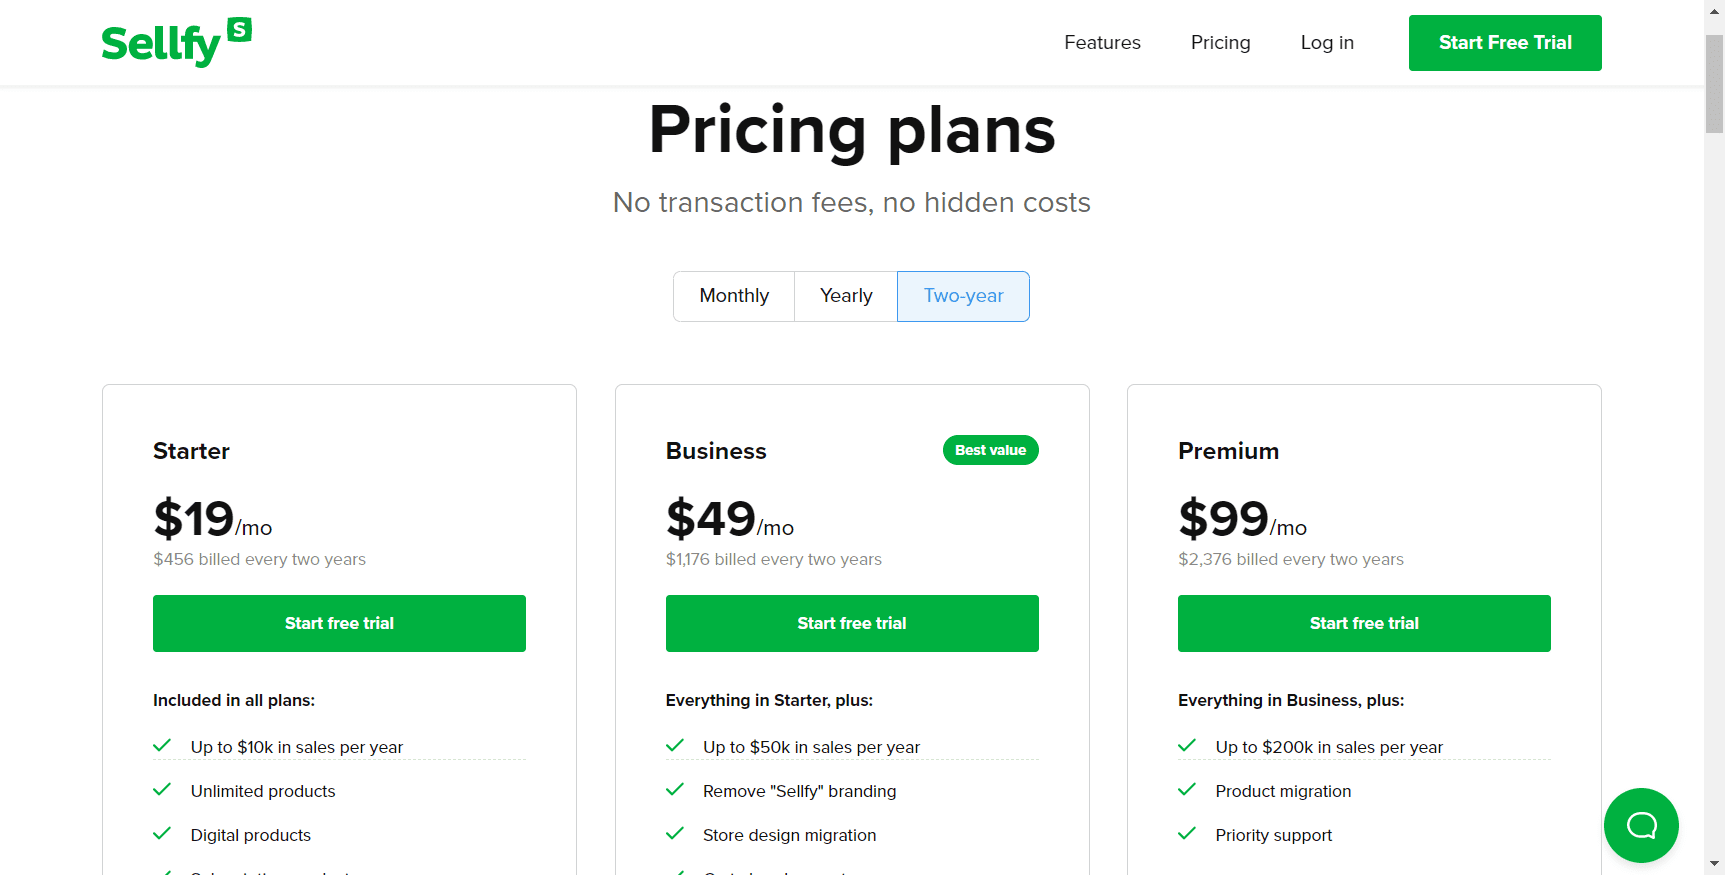Click Up to $200k in sales per year
Screen dimensions: 1725x875
(x=1329, y=747)
